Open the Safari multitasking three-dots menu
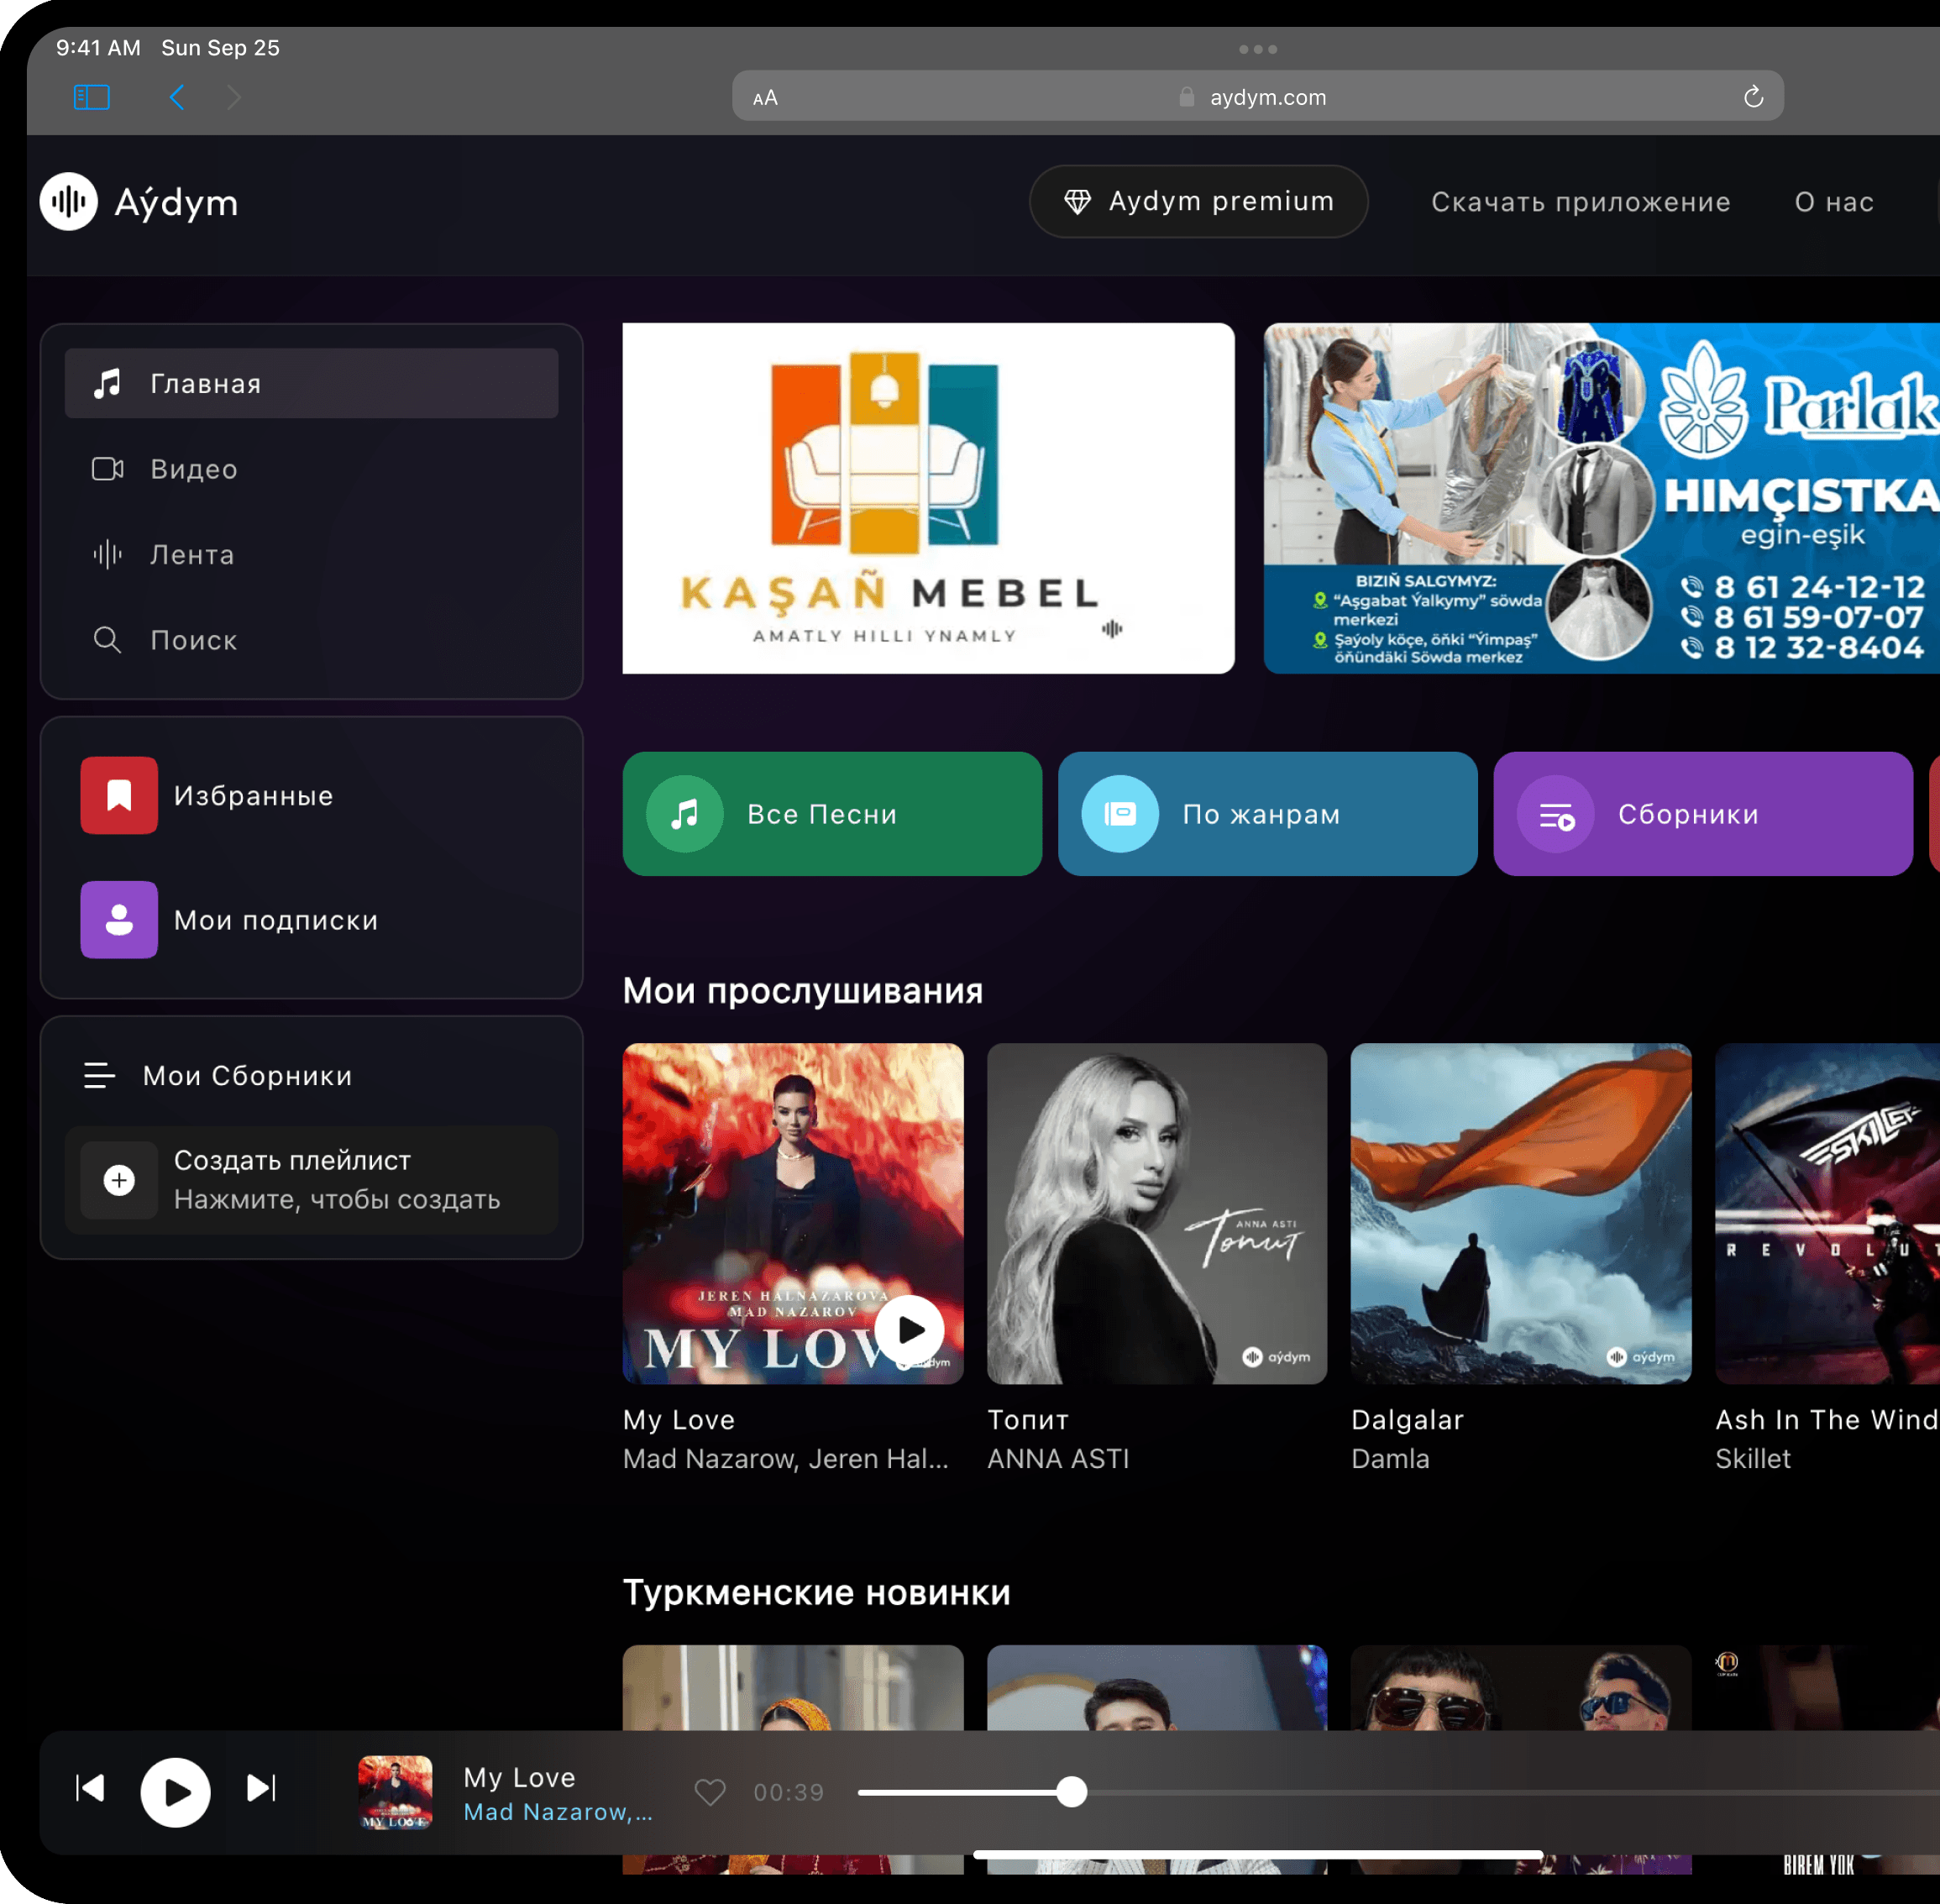 click(1258, 49)
